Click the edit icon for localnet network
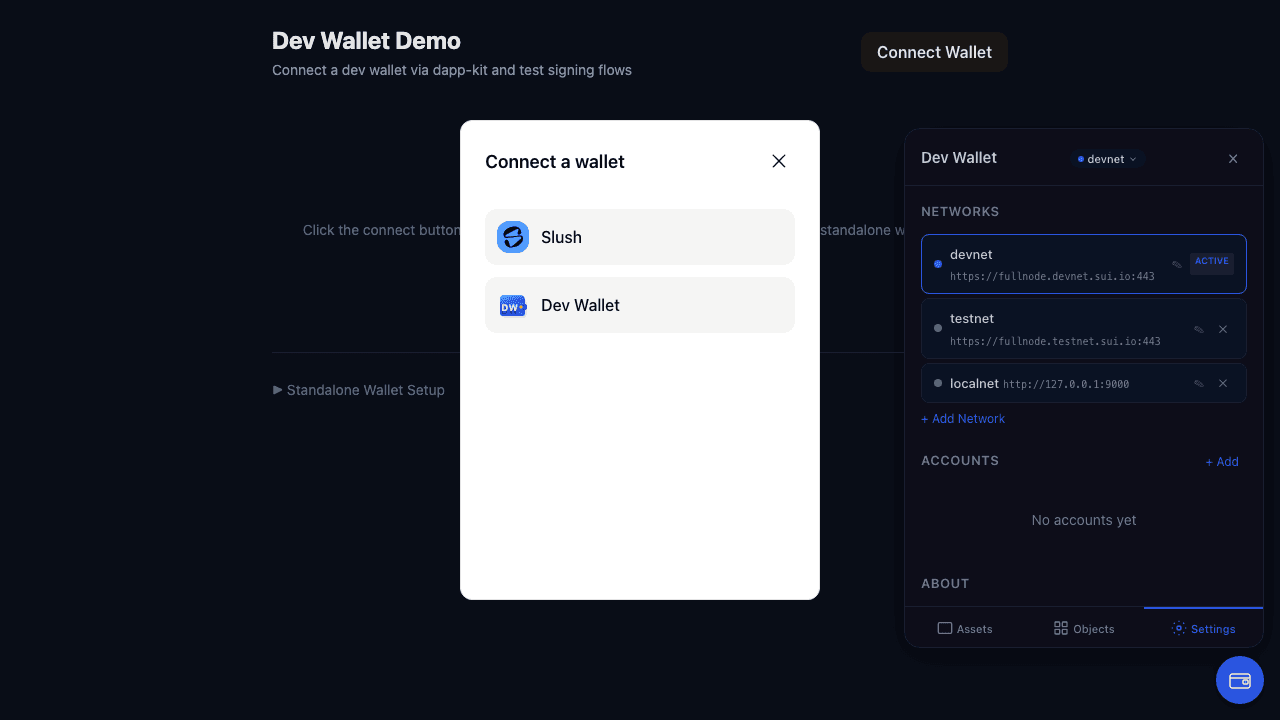 (x=1199, y=383)
